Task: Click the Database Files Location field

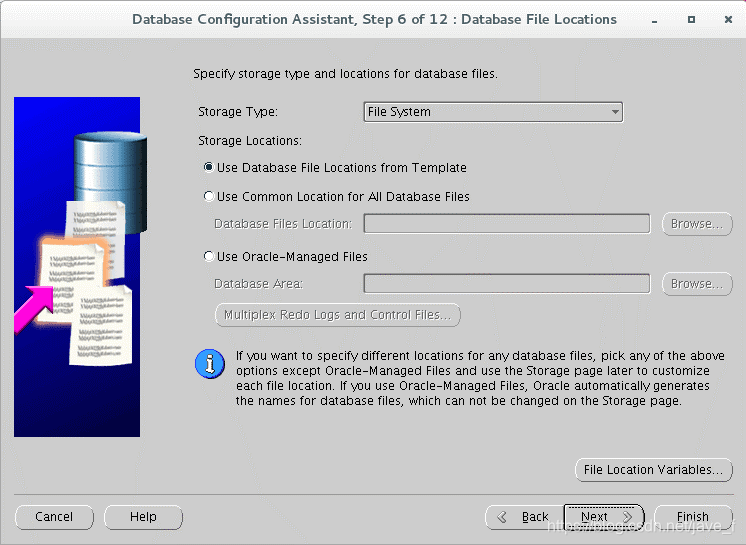Action: (x=507, y=224)
